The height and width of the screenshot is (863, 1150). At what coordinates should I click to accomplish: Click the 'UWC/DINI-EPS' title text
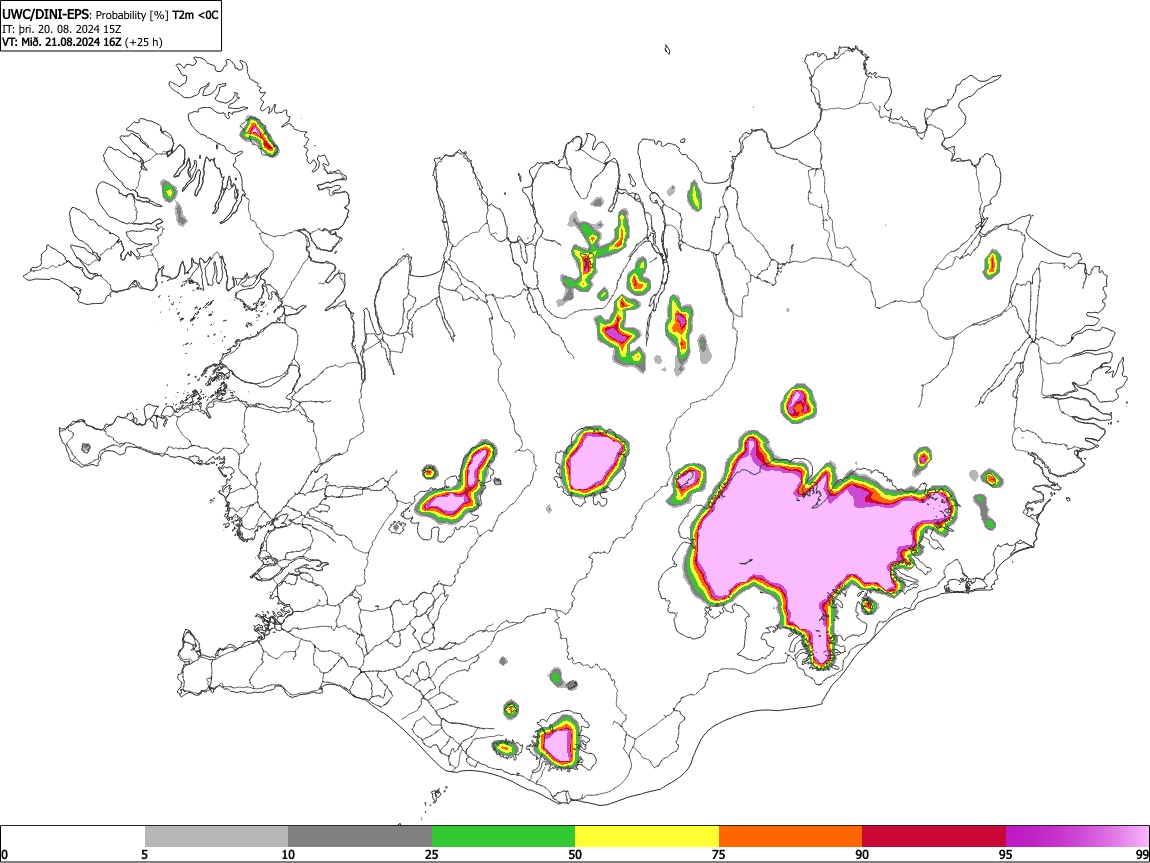45,15
